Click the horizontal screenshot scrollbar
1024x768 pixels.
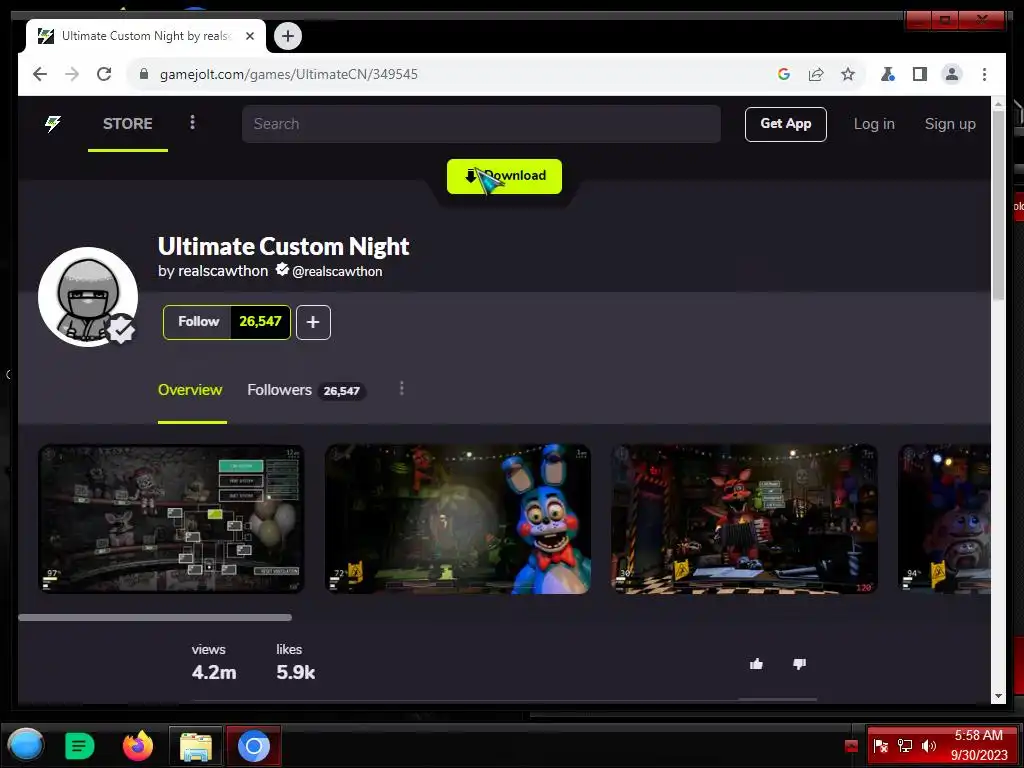pyautogui.click(x=155, y=617)
